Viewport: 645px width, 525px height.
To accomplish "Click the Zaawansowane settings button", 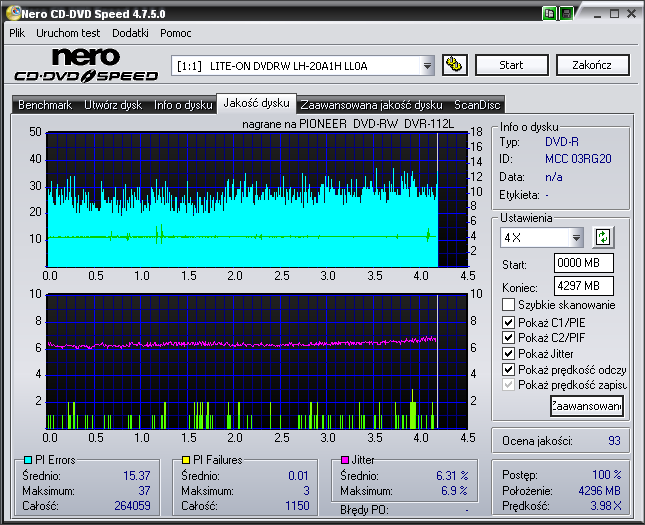I will pos(587,406).
